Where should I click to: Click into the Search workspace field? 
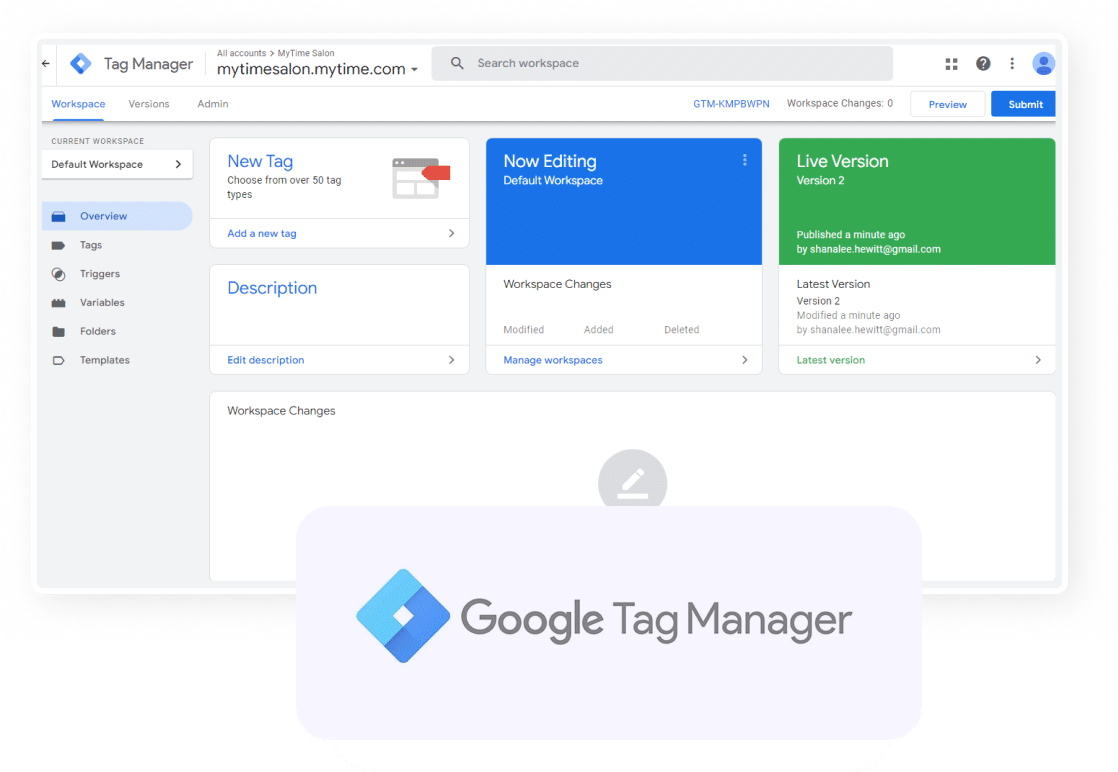click(662, 63)
